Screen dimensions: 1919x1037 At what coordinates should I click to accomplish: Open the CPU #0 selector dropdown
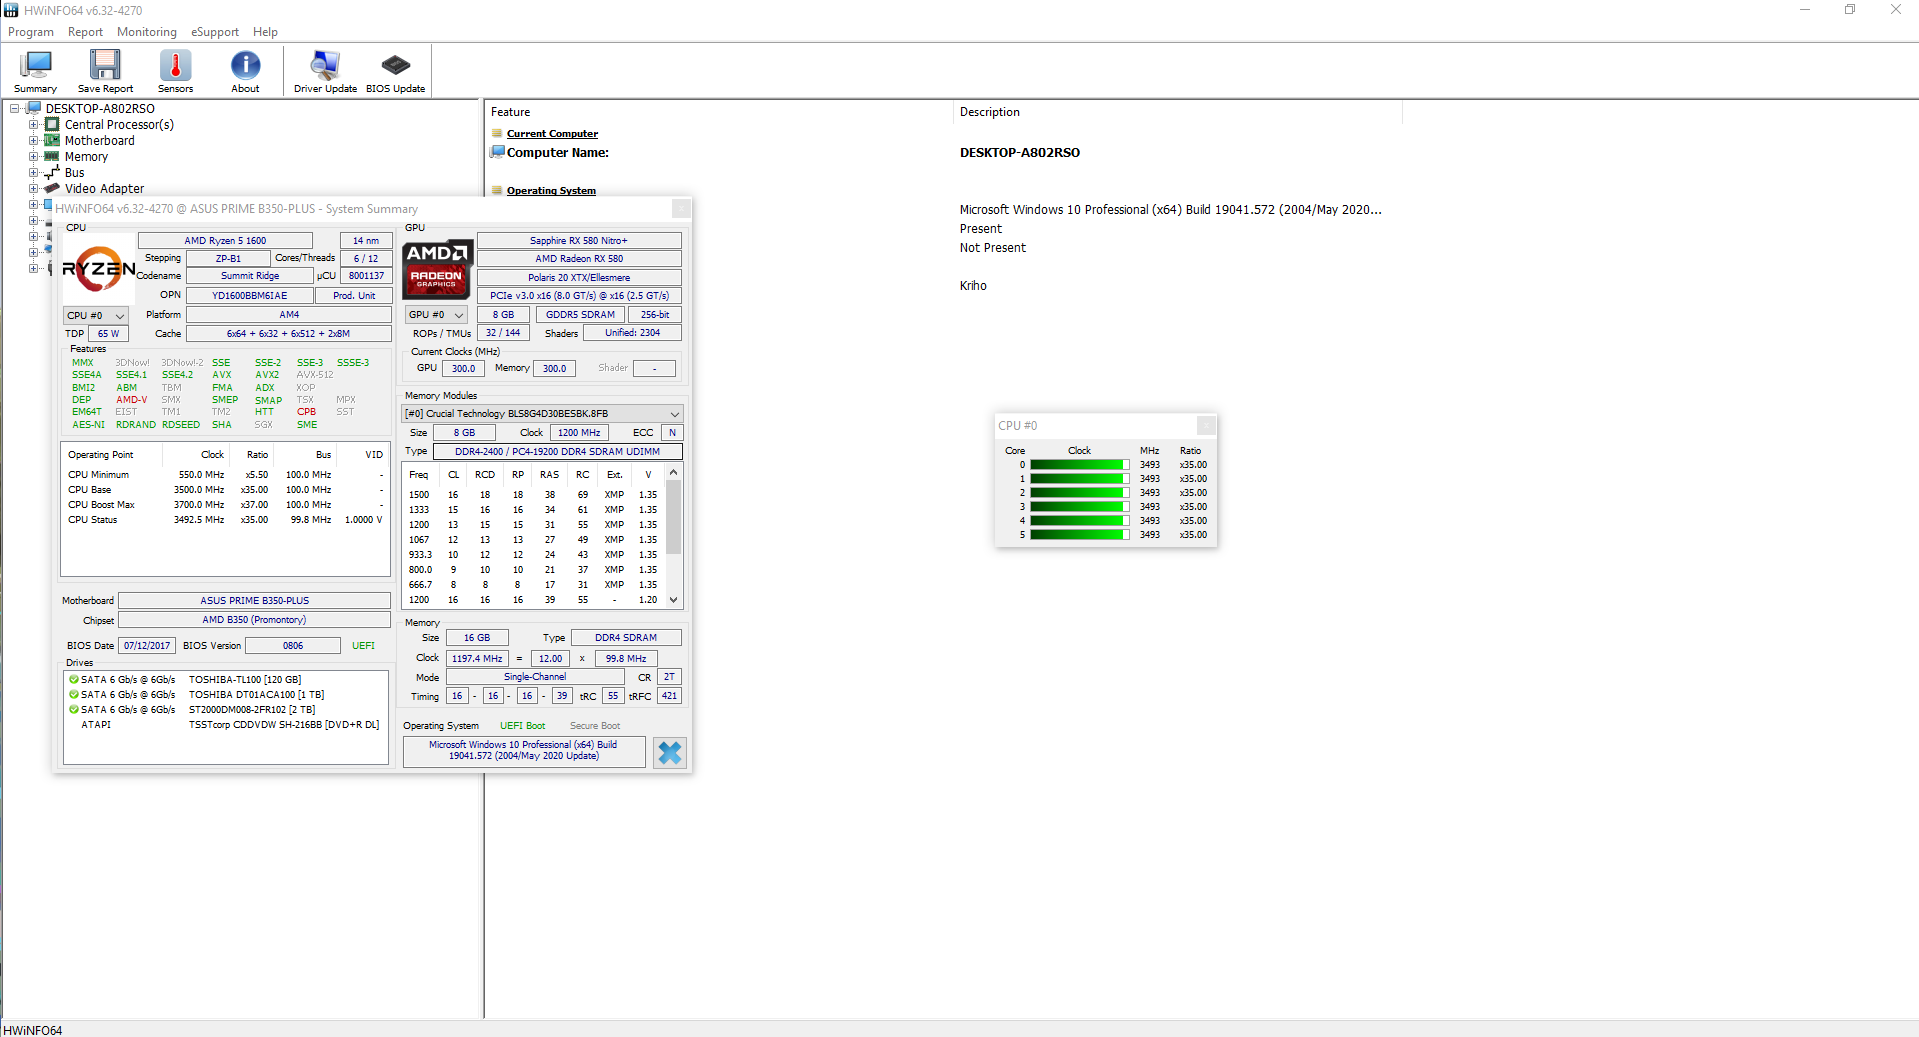pos(96,316)
